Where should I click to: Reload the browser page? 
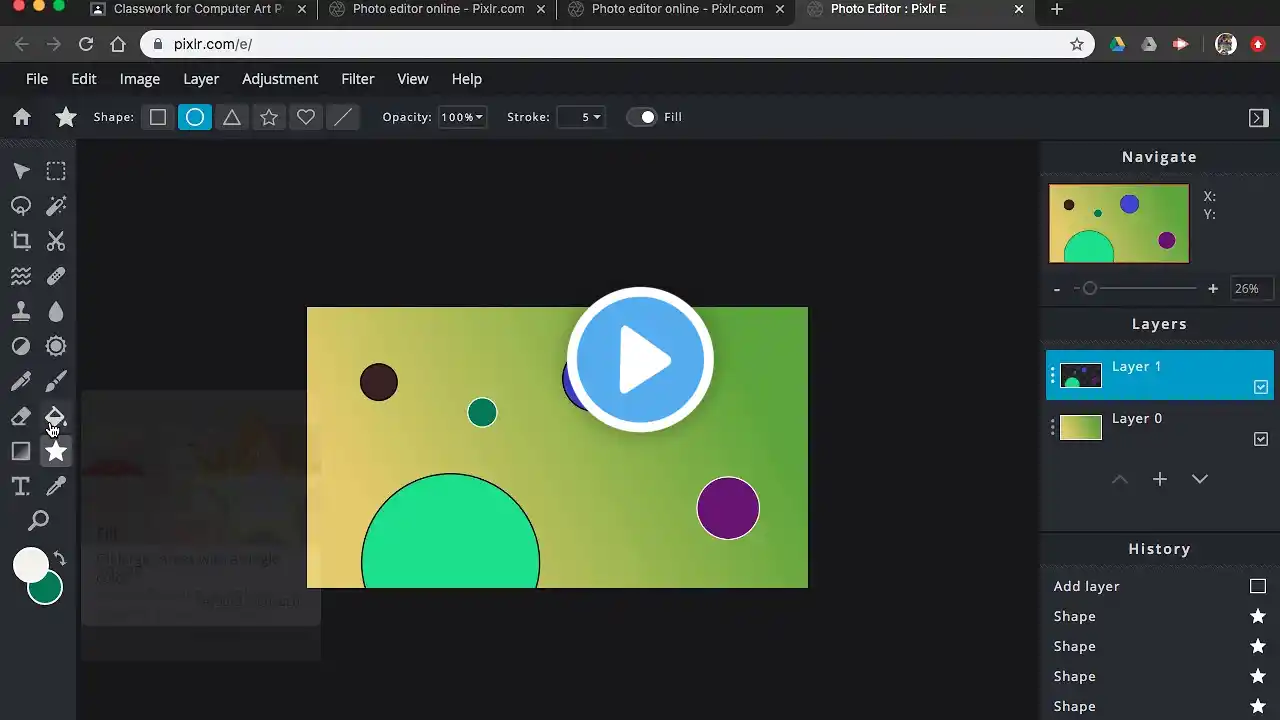pyautogui.click(x=86, y=44)
